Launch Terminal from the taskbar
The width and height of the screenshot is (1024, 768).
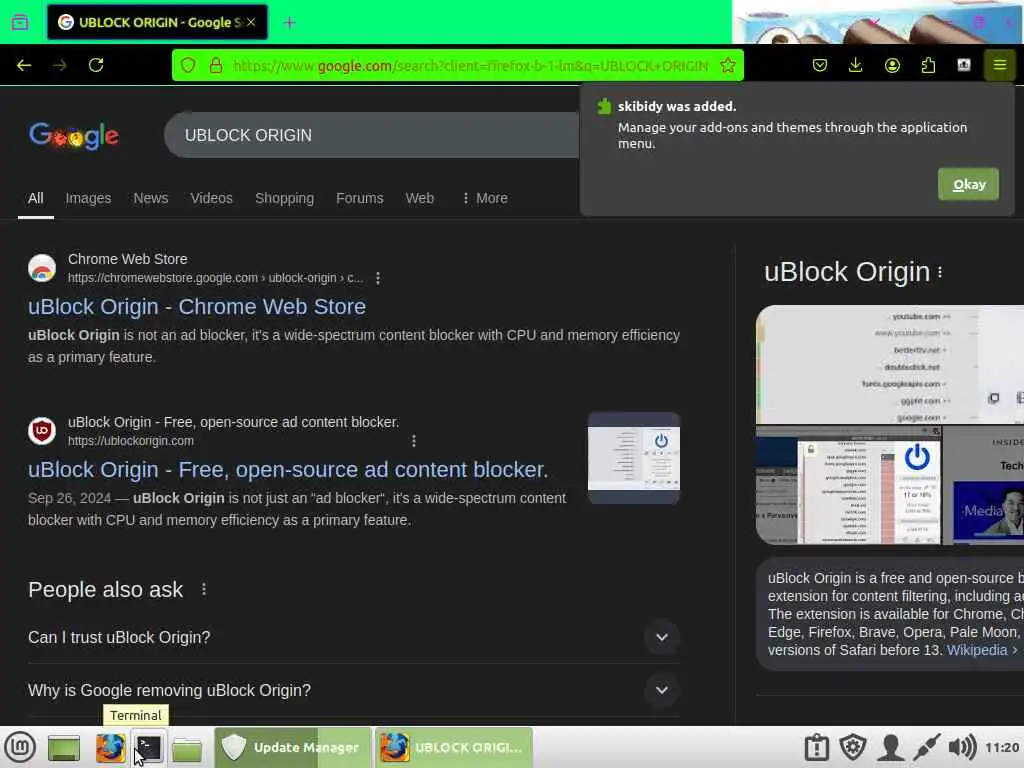click(x=149, y=748)
